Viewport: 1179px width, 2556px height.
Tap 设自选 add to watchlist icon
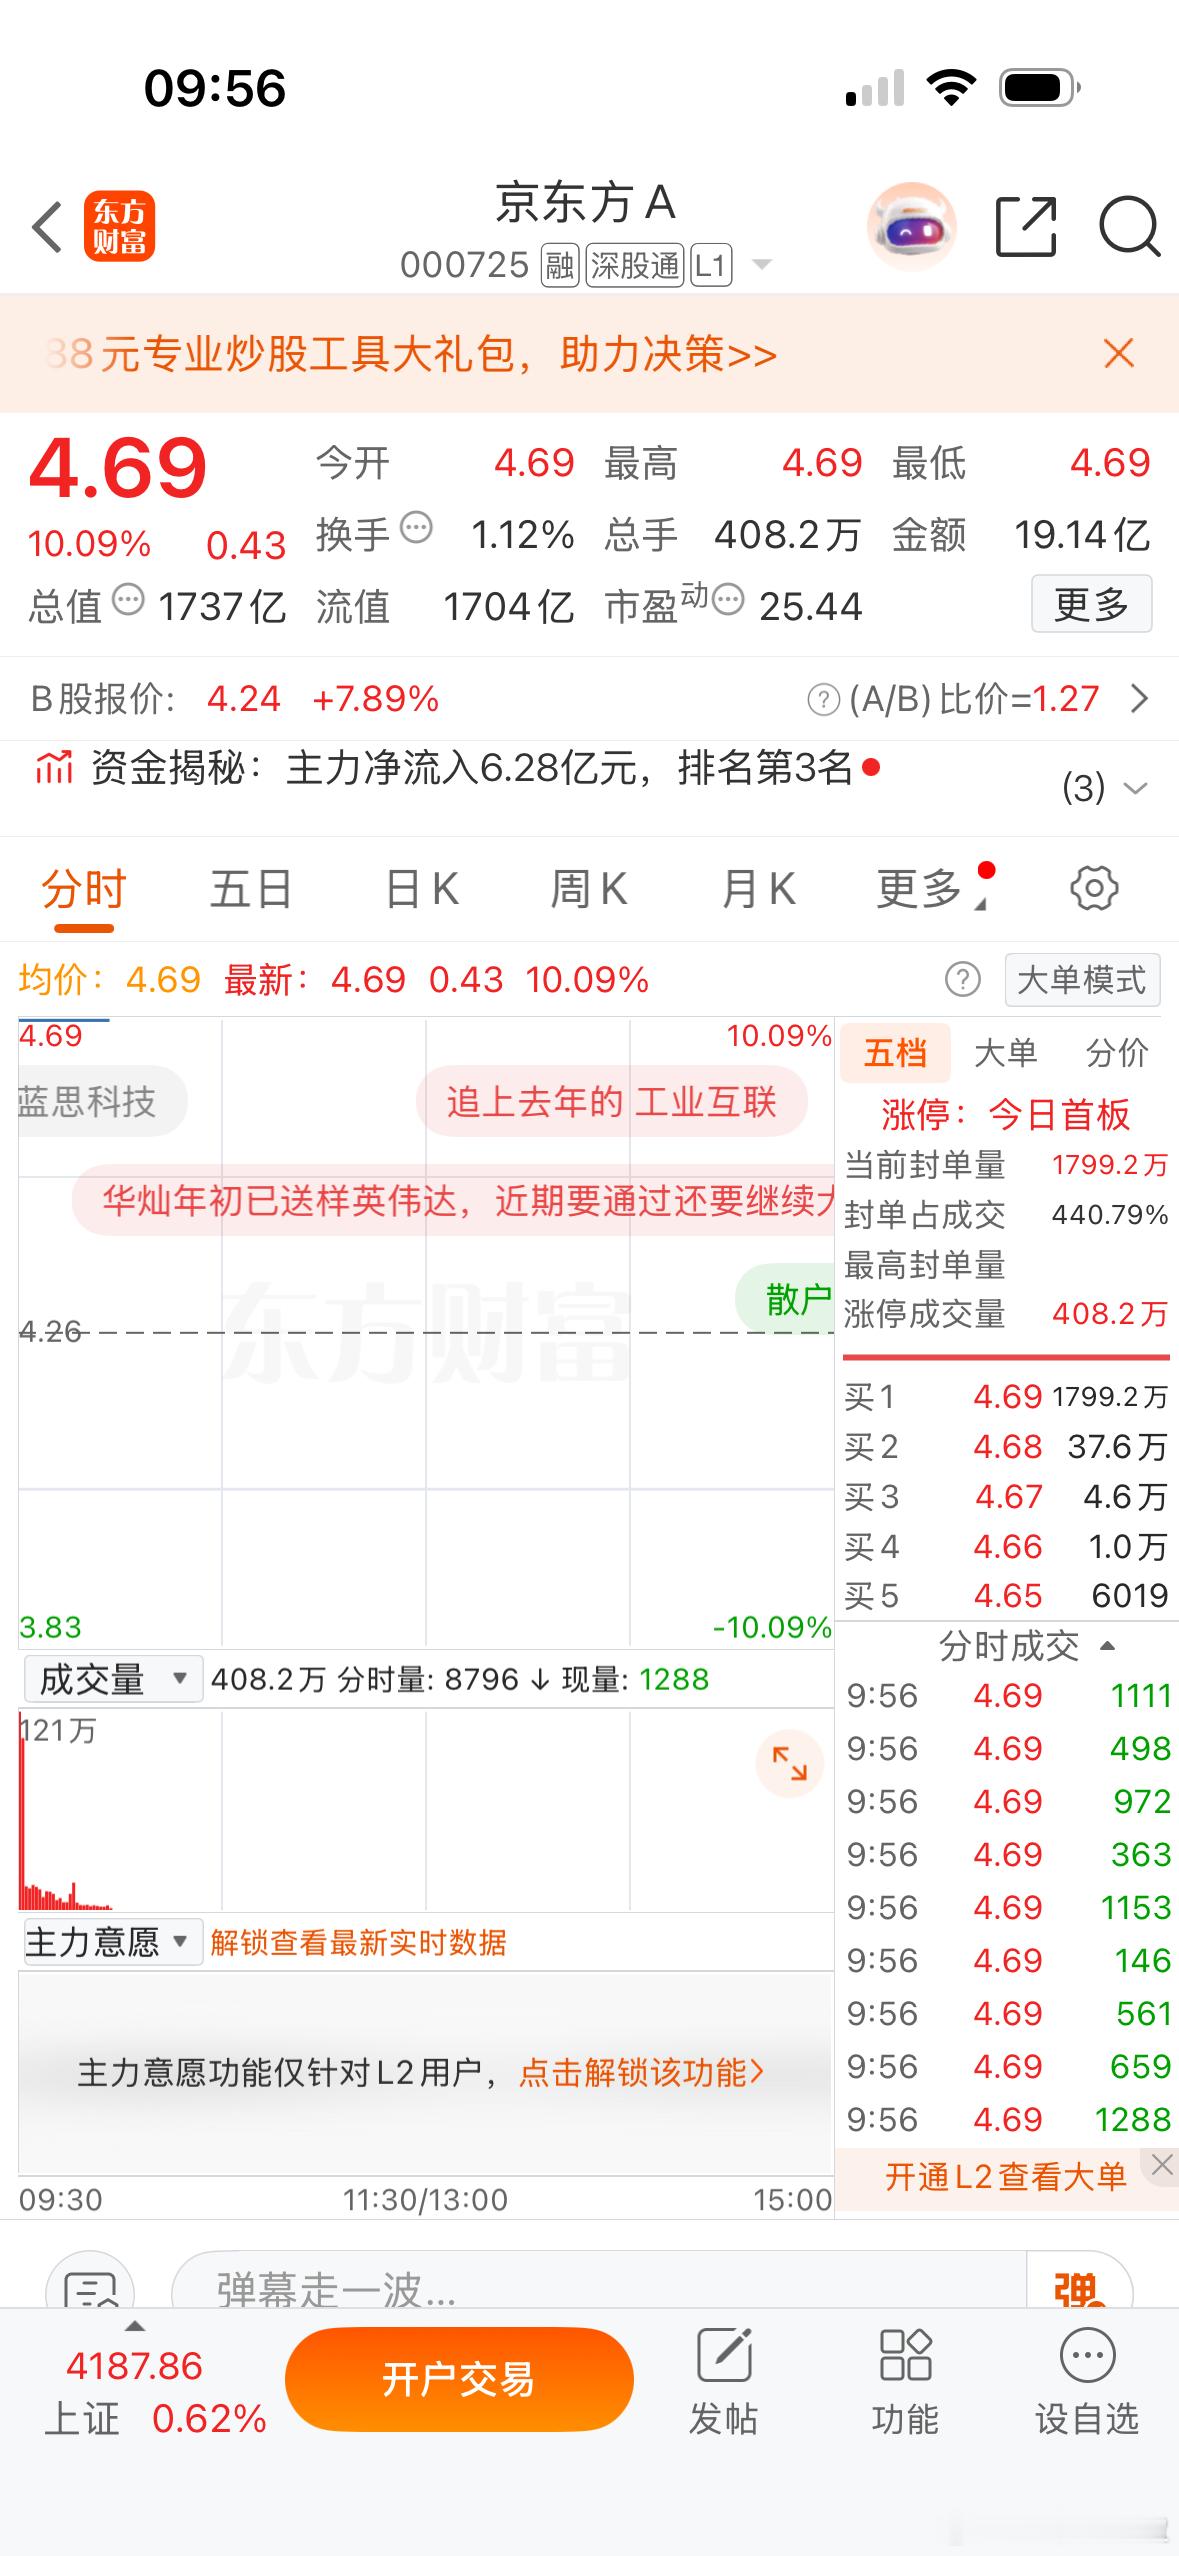[1087, 2380]
